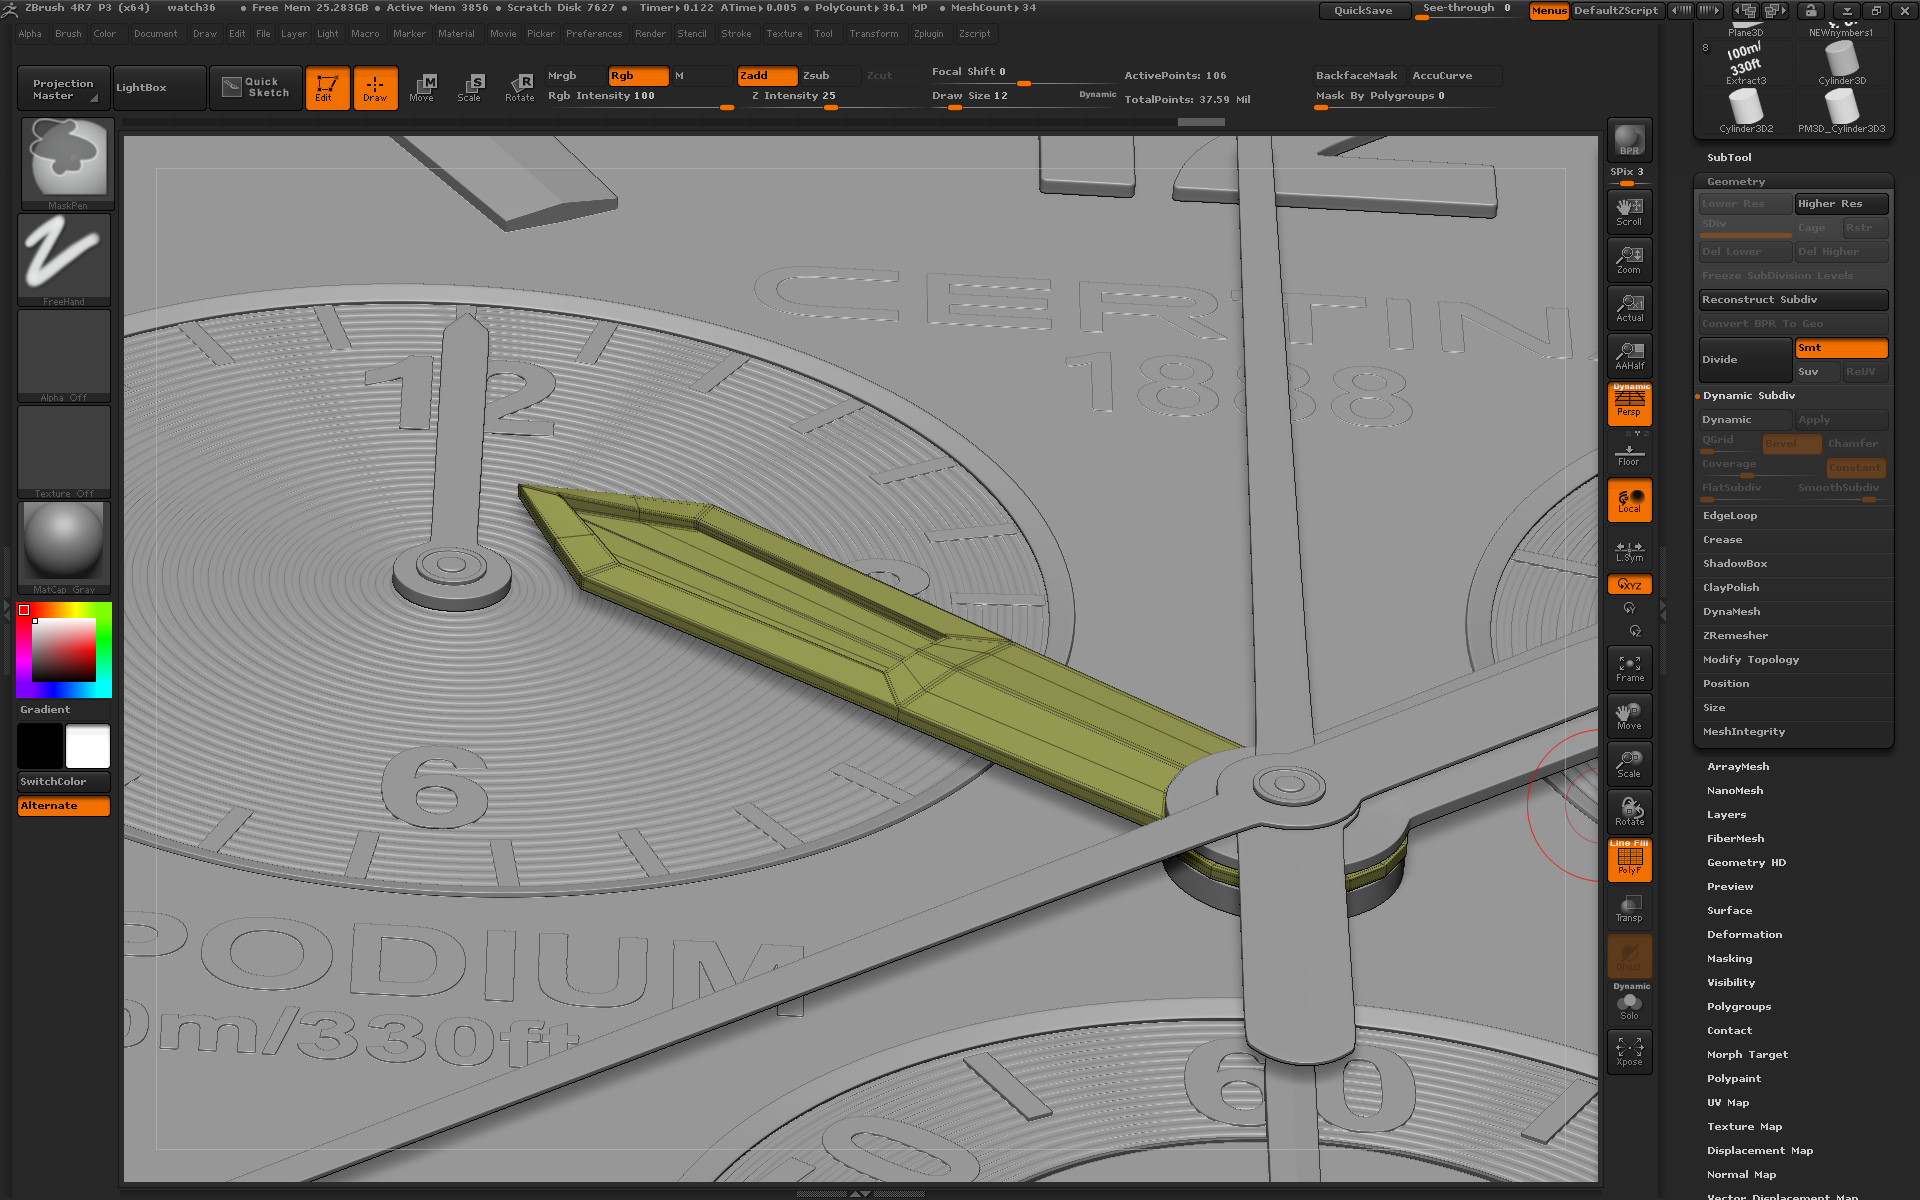Select the black secondary color swatch

(40, 746)
